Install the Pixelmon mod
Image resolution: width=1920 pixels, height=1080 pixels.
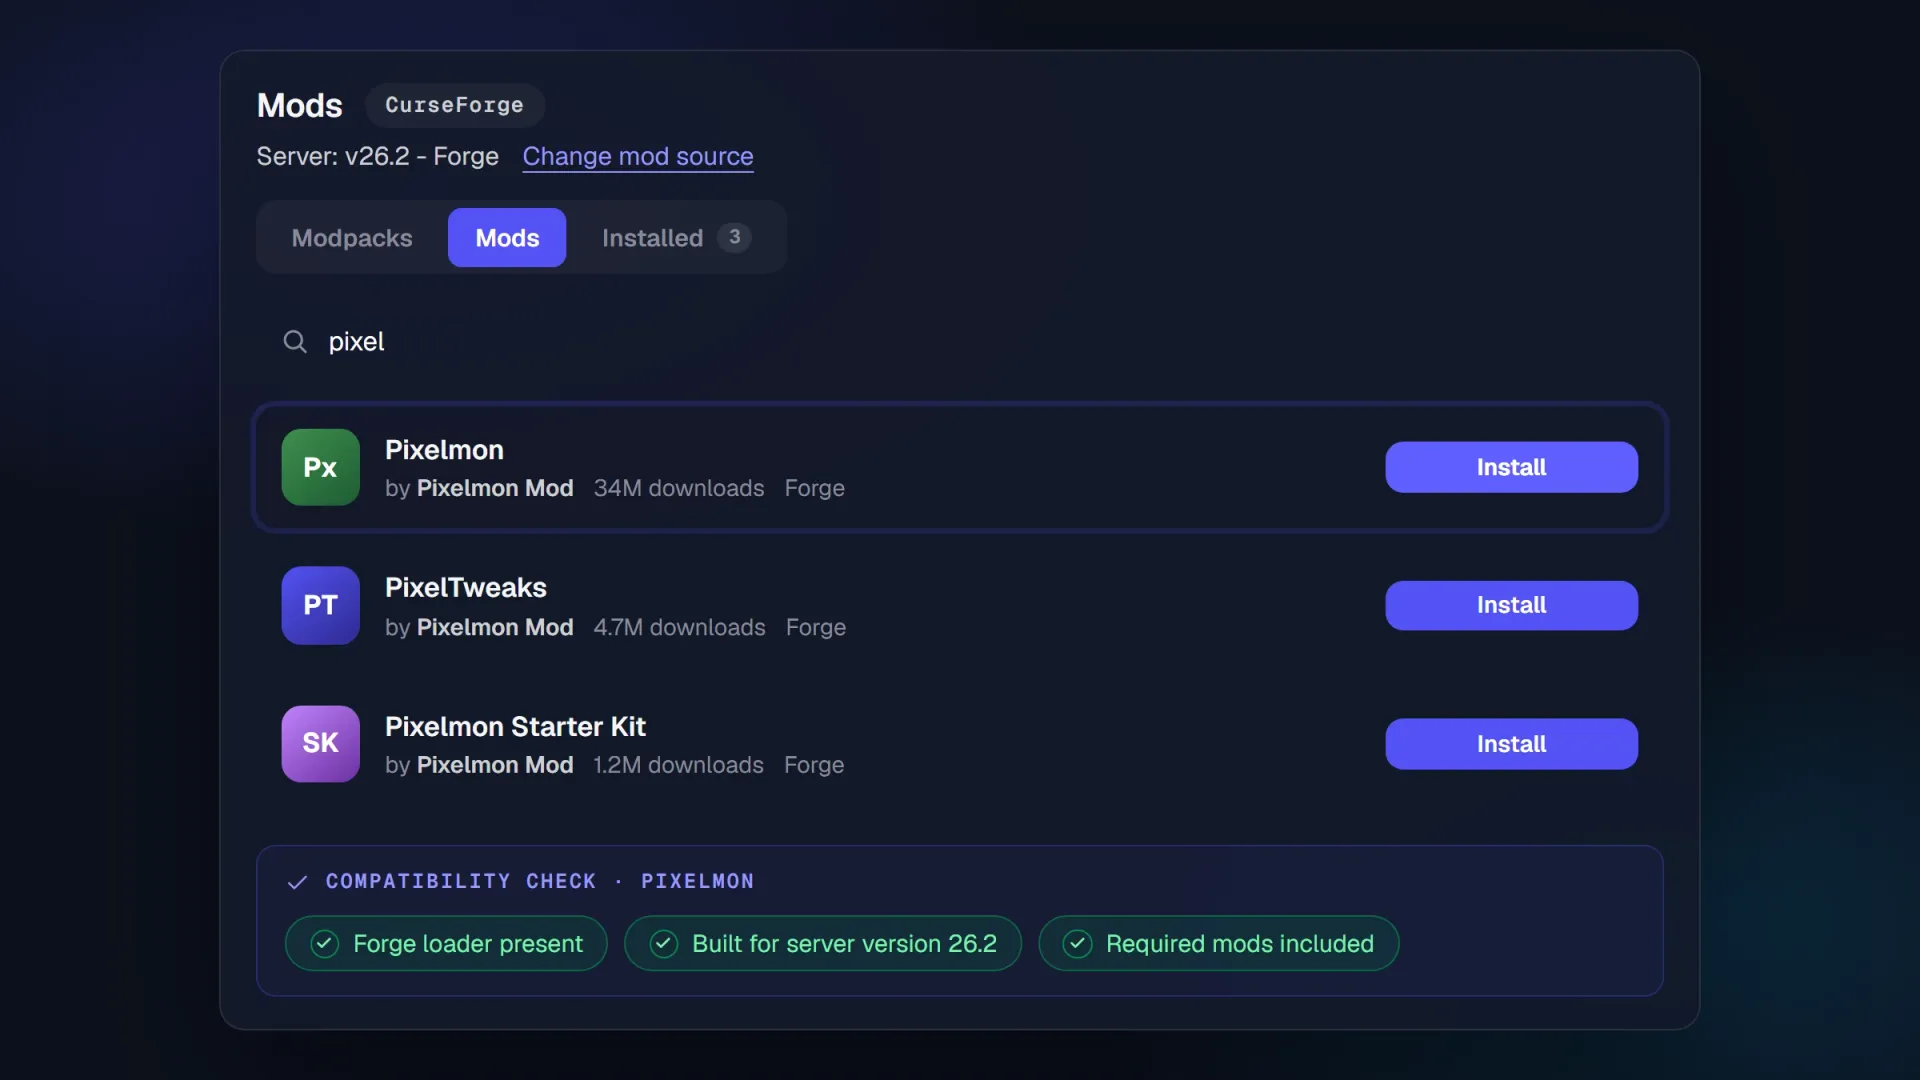pos(1511,467)
